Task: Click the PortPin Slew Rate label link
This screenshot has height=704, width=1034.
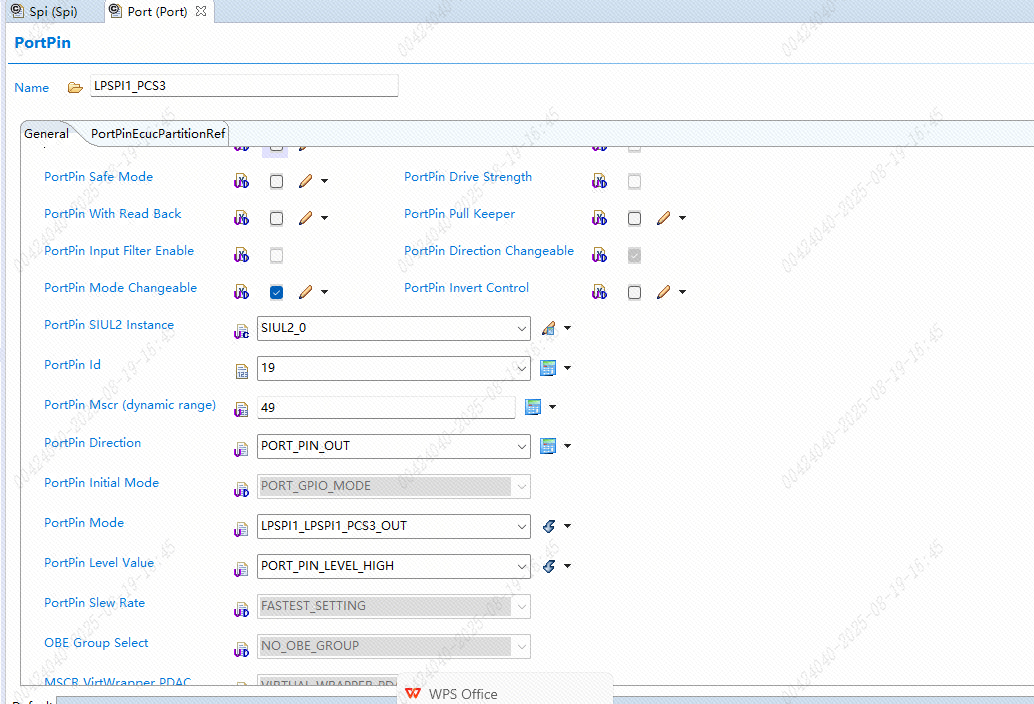Action: point(94,602)
